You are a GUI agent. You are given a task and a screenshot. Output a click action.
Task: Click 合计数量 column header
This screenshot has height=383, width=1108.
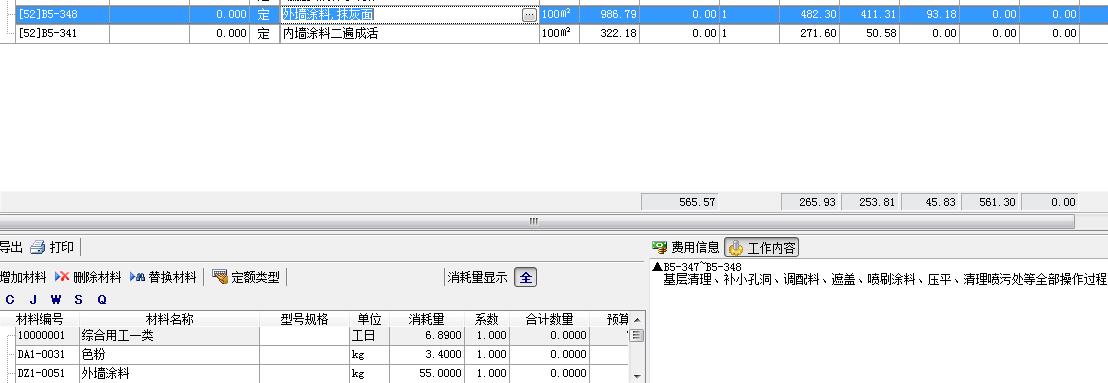click(x=549, y=319)
